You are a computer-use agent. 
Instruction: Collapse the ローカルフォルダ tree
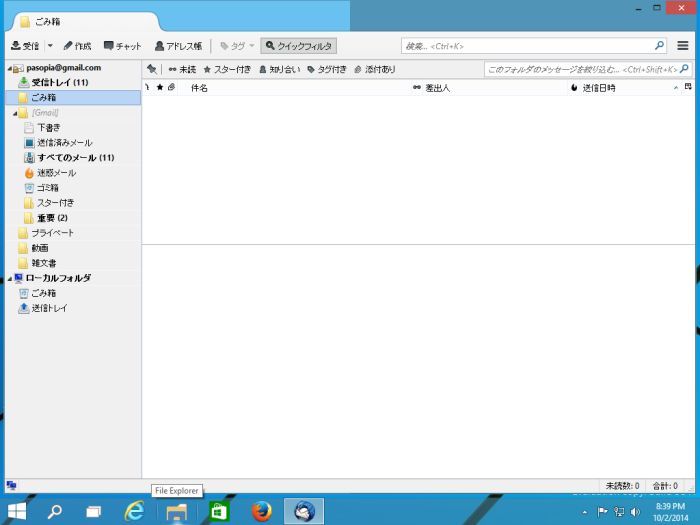tap(9, 279)
